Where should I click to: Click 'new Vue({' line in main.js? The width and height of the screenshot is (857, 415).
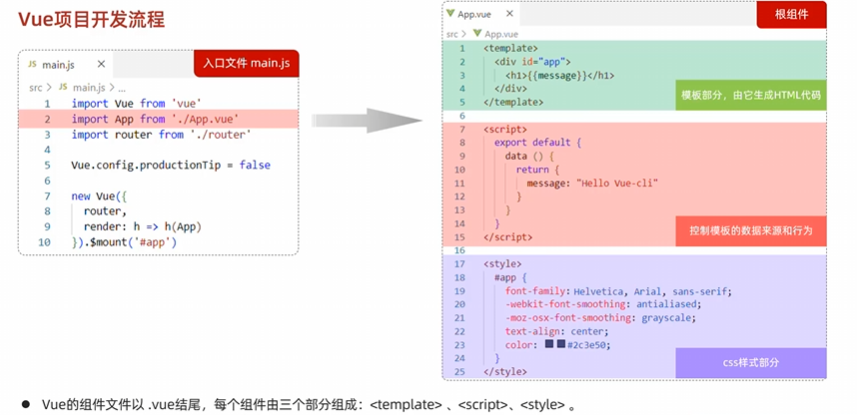click(98, 196)
